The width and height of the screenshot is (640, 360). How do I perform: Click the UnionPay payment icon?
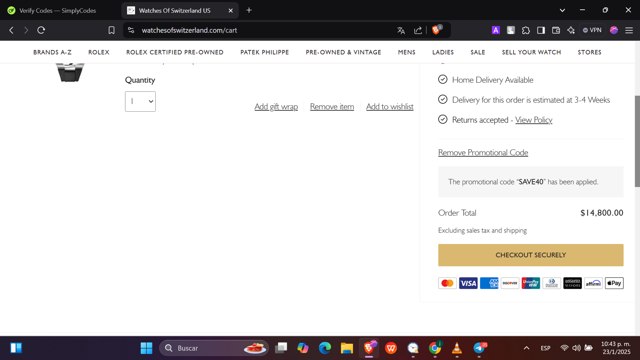click(x=531, y=283)
